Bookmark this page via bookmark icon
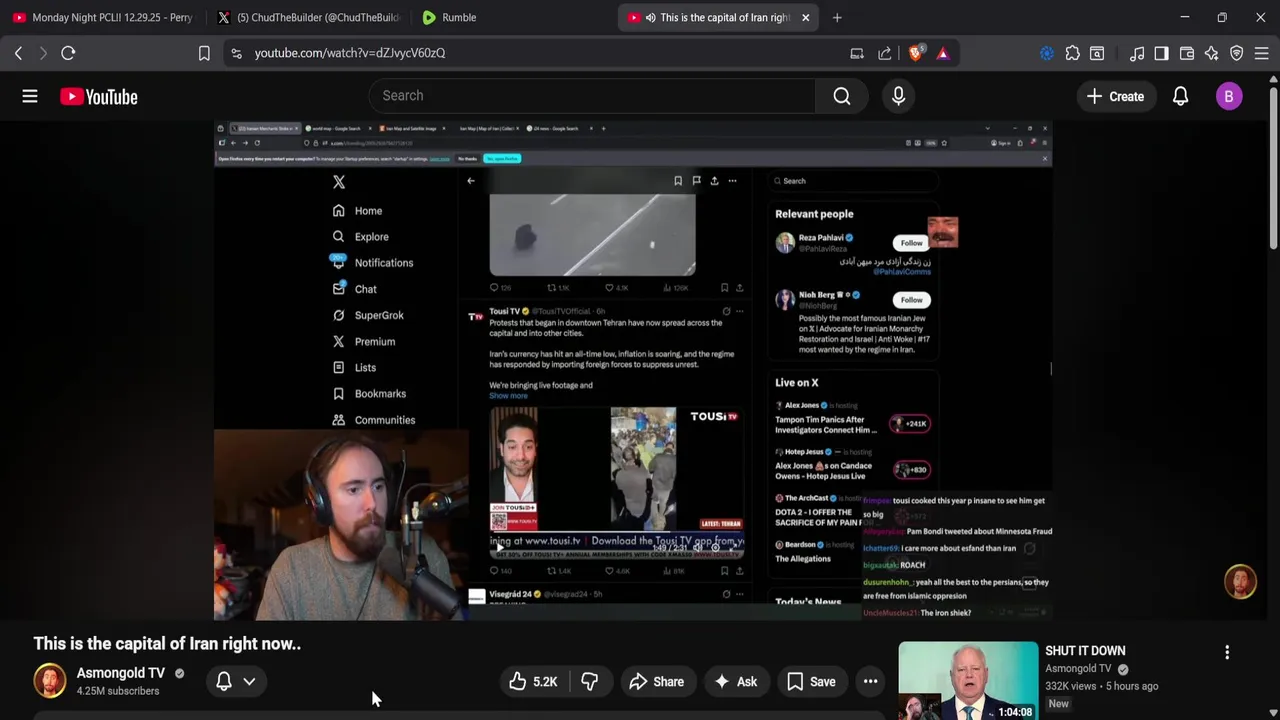1280x720 pixels. click(204, 53)
